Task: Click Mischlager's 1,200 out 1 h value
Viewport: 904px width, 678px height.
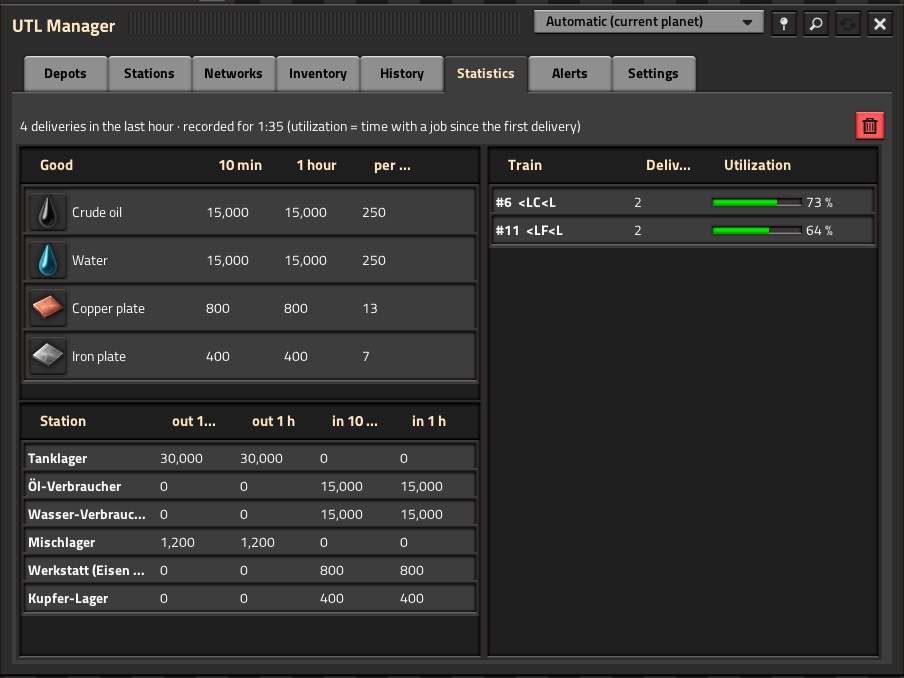Action: click(258, 543)
